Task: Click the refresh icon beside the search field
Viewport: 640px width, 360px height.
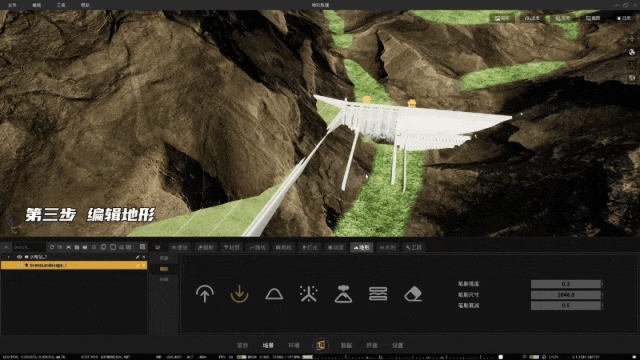Action: pos(52,247)
